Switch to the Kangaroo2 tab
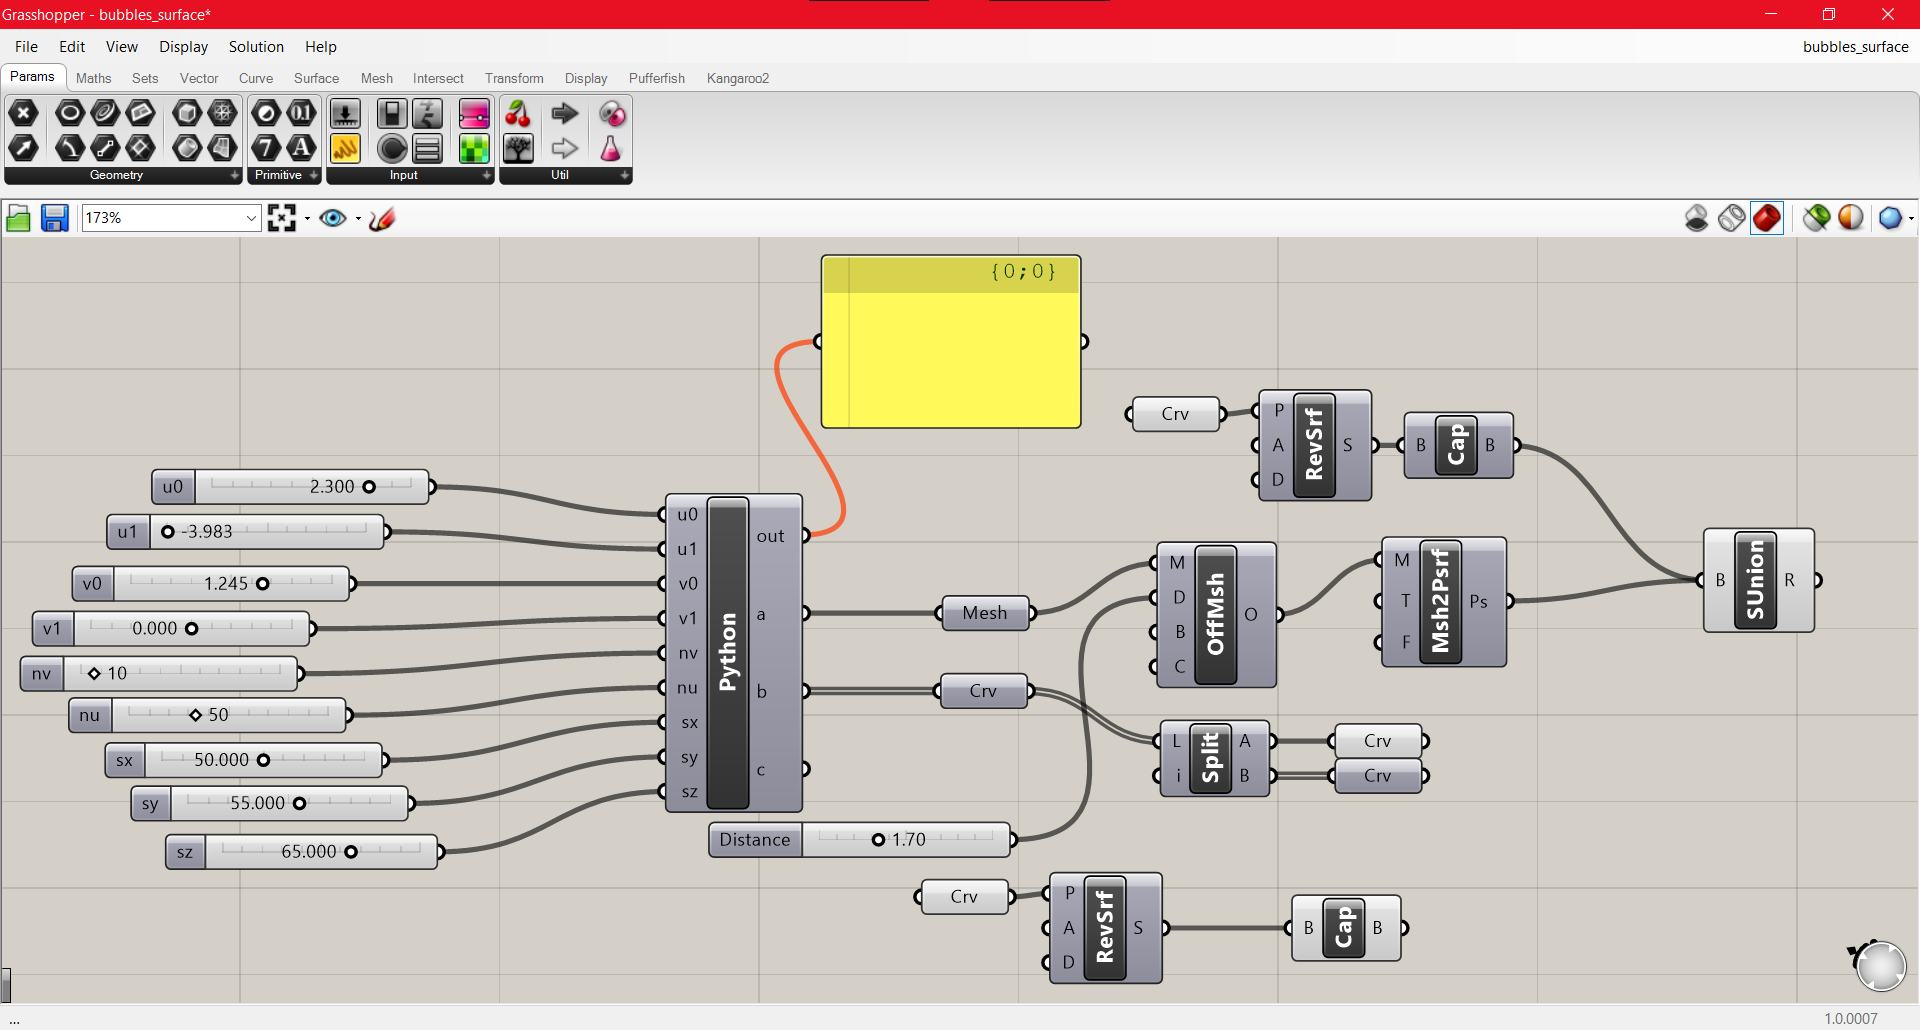 pos(738,78)
